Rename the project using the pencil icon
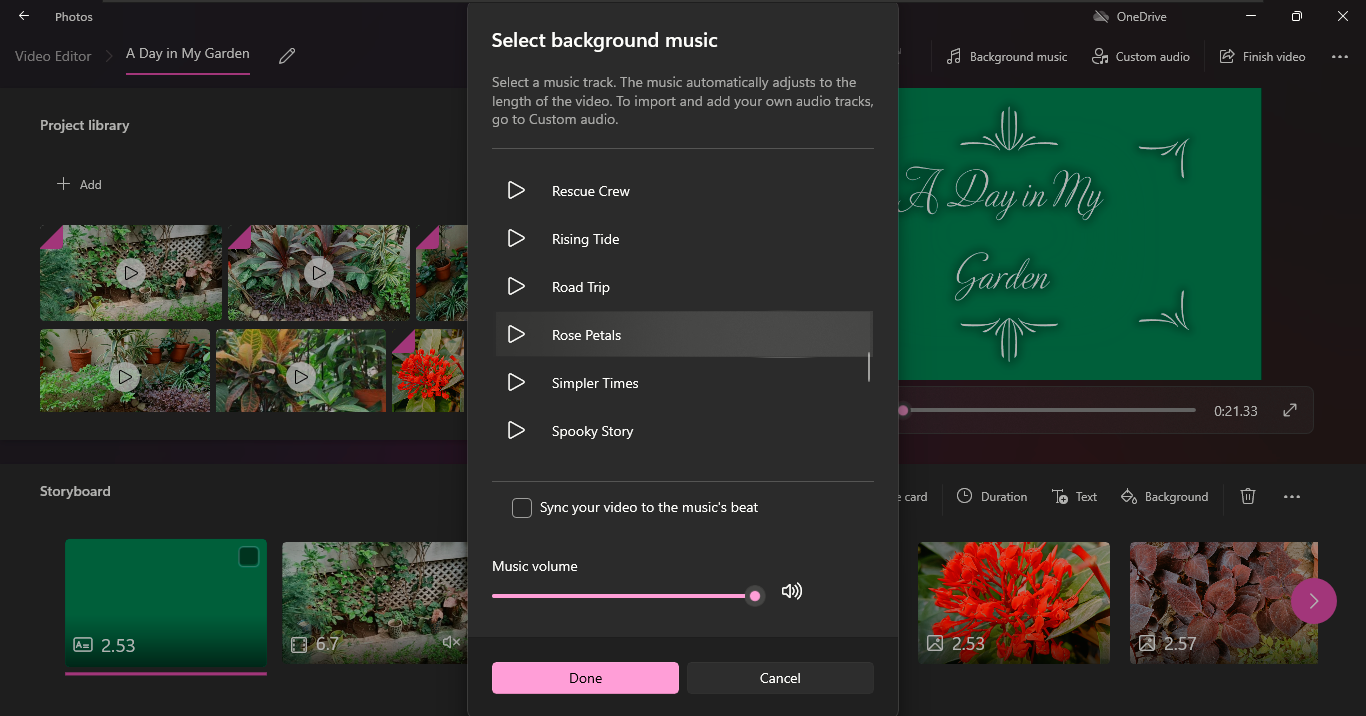The width and height of the screenshot is (1366, 716). coord(286,56)
